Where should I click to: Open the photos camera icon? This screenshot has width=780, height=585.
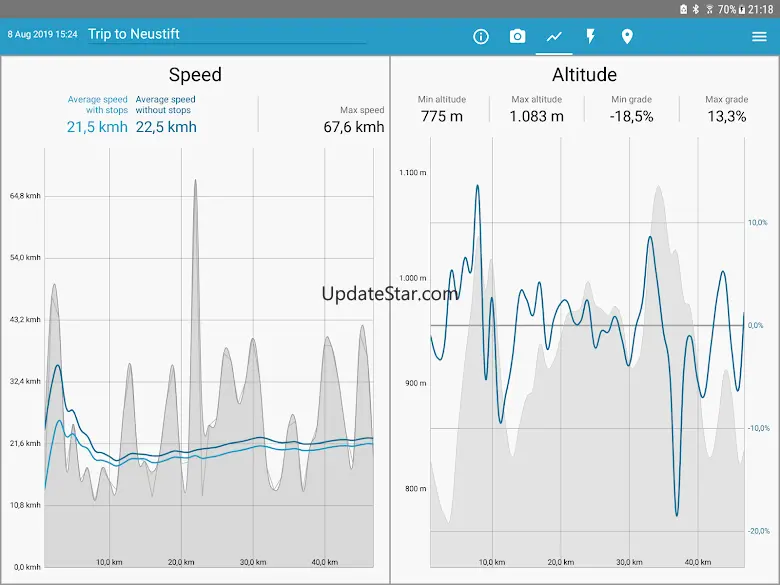click(x=517, y=37)
